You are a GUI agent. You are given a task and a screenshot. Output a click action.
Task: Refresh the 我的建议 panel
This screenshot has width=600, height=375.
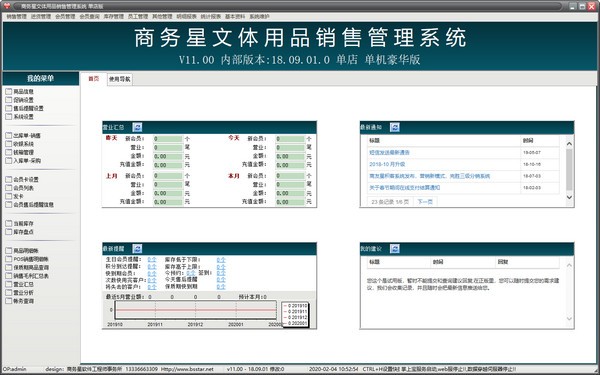coord(395,249)
